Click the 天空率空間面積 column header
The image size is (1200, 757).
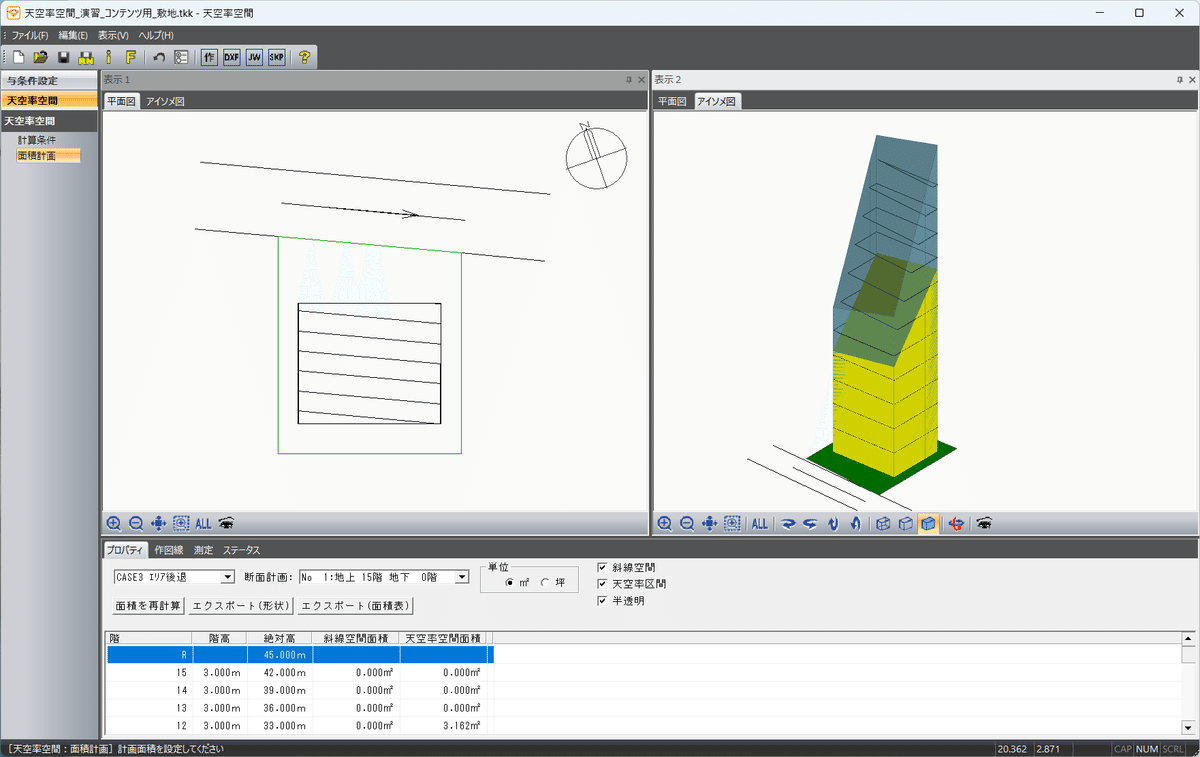tap(443, 637)
